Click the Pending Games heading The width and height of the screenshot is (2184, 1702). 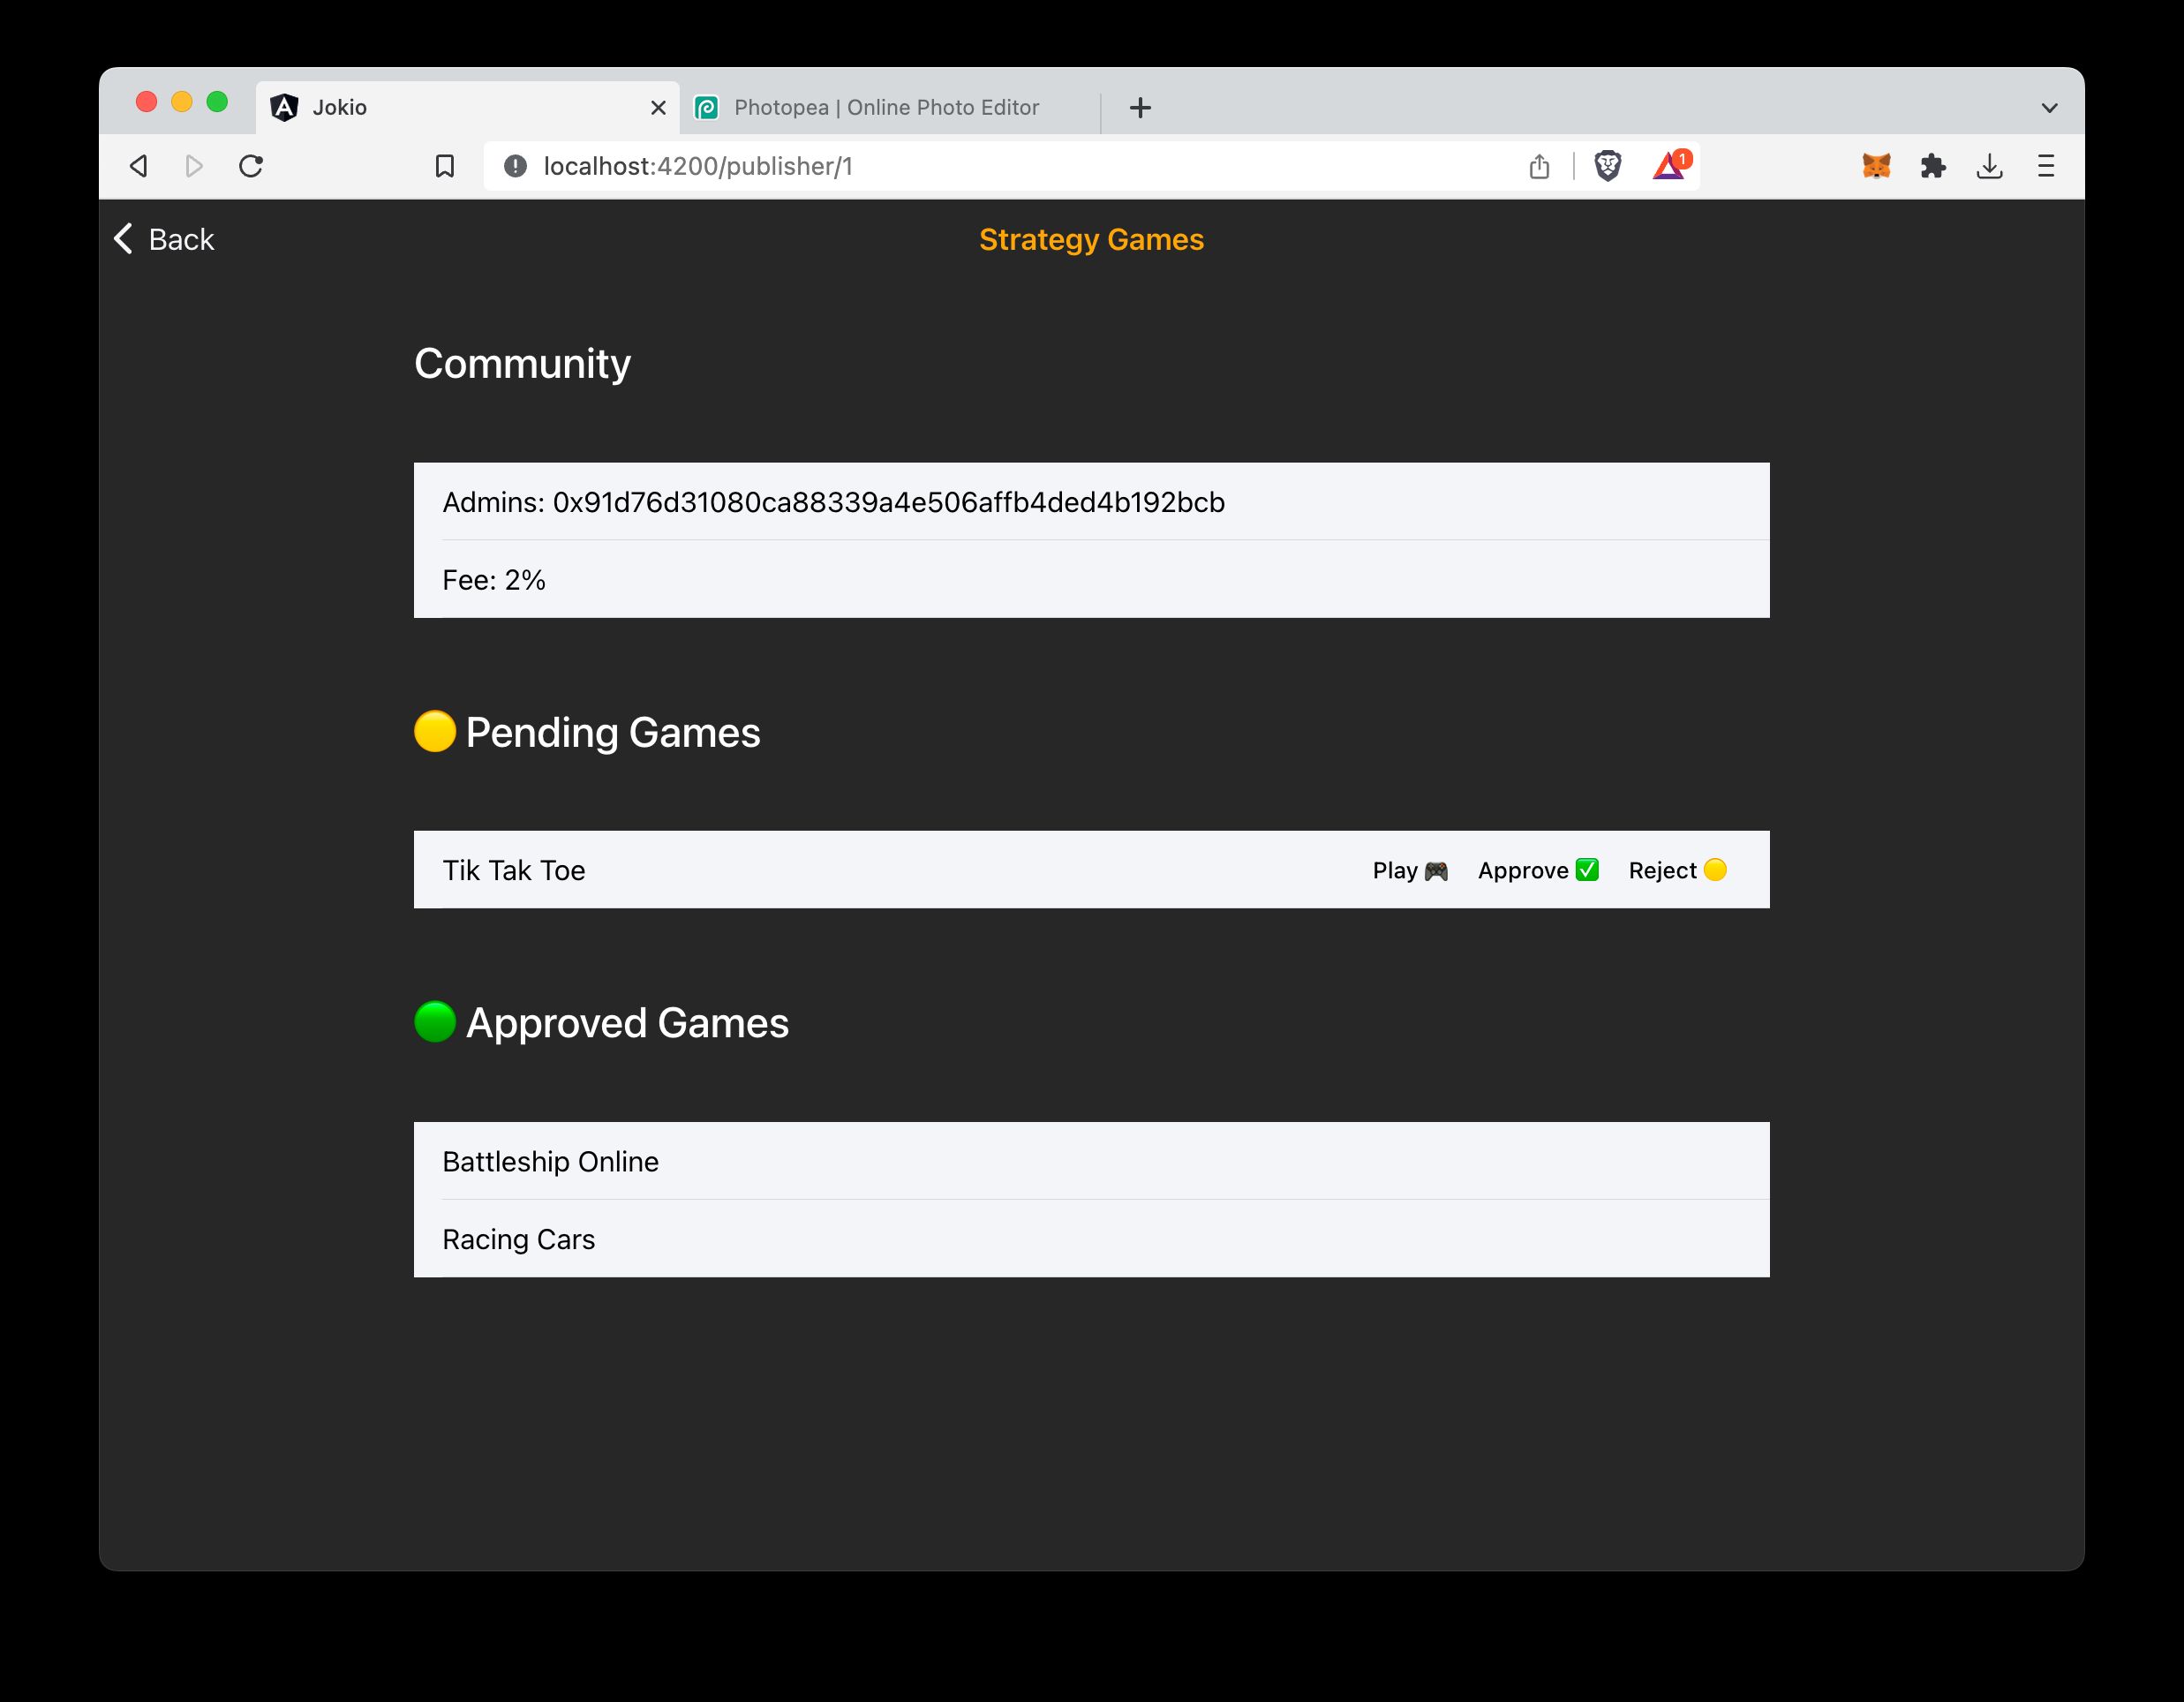coord(587,732)
